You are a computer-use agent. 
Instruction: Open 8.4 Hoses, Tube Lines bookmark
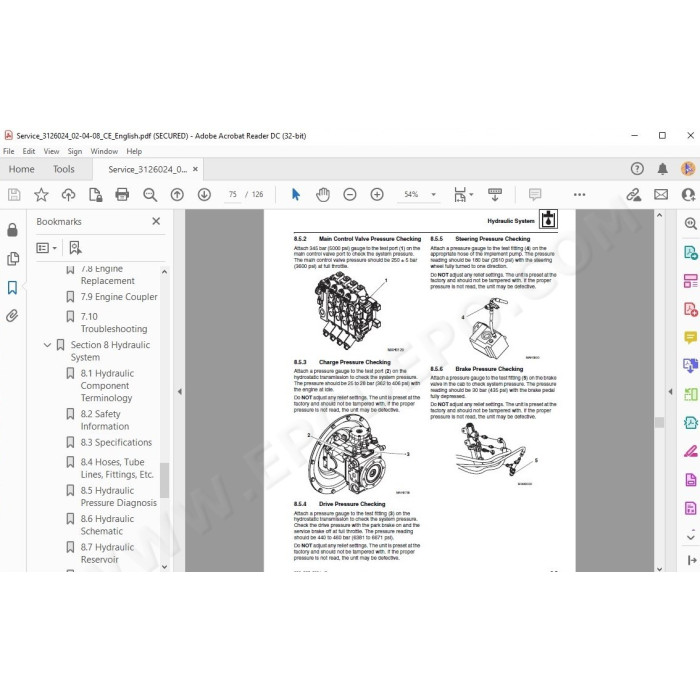(x=117, y=468)
